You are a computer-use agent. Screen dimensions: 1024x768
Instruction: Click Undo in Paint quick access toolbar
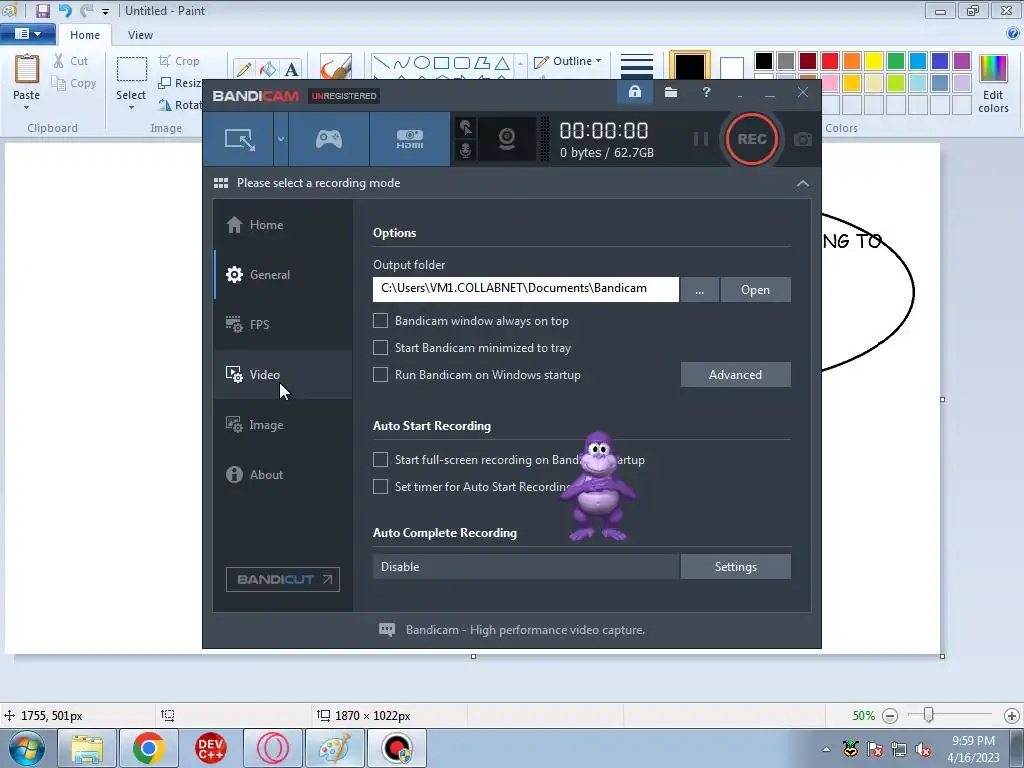[x=65, y=10]
